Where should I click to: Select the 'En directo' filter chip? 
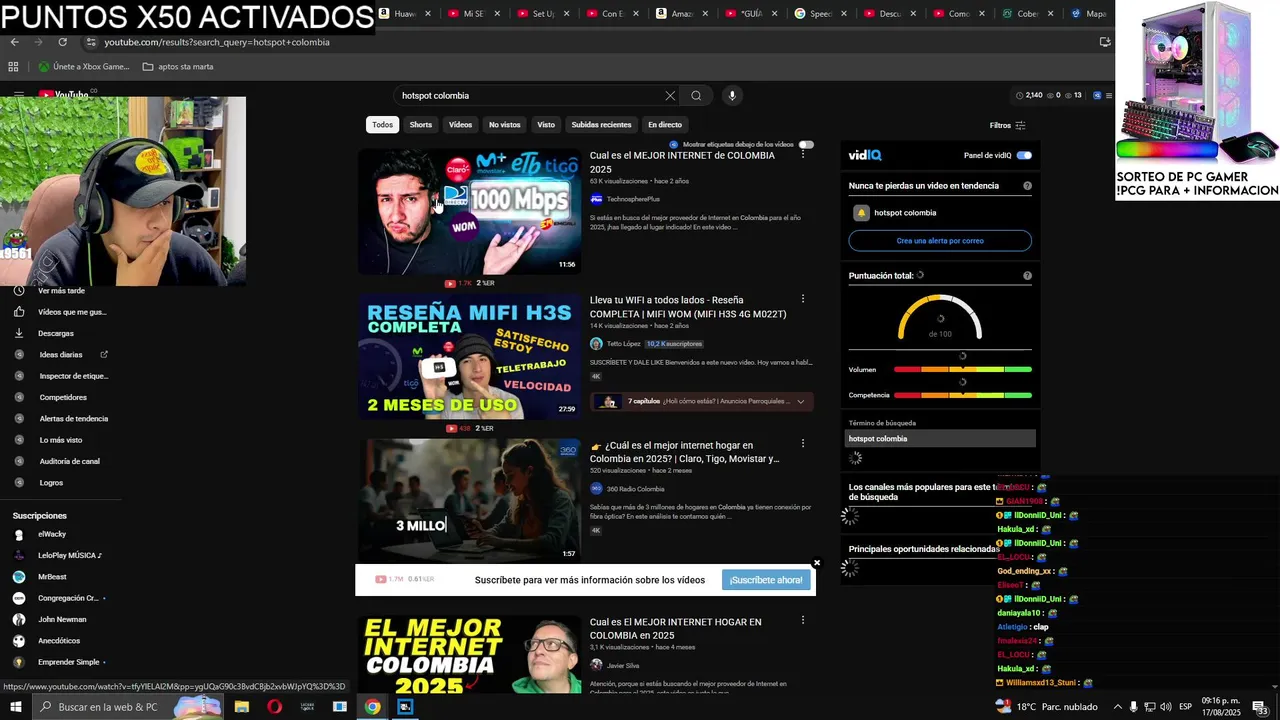(x=665, y=125)
